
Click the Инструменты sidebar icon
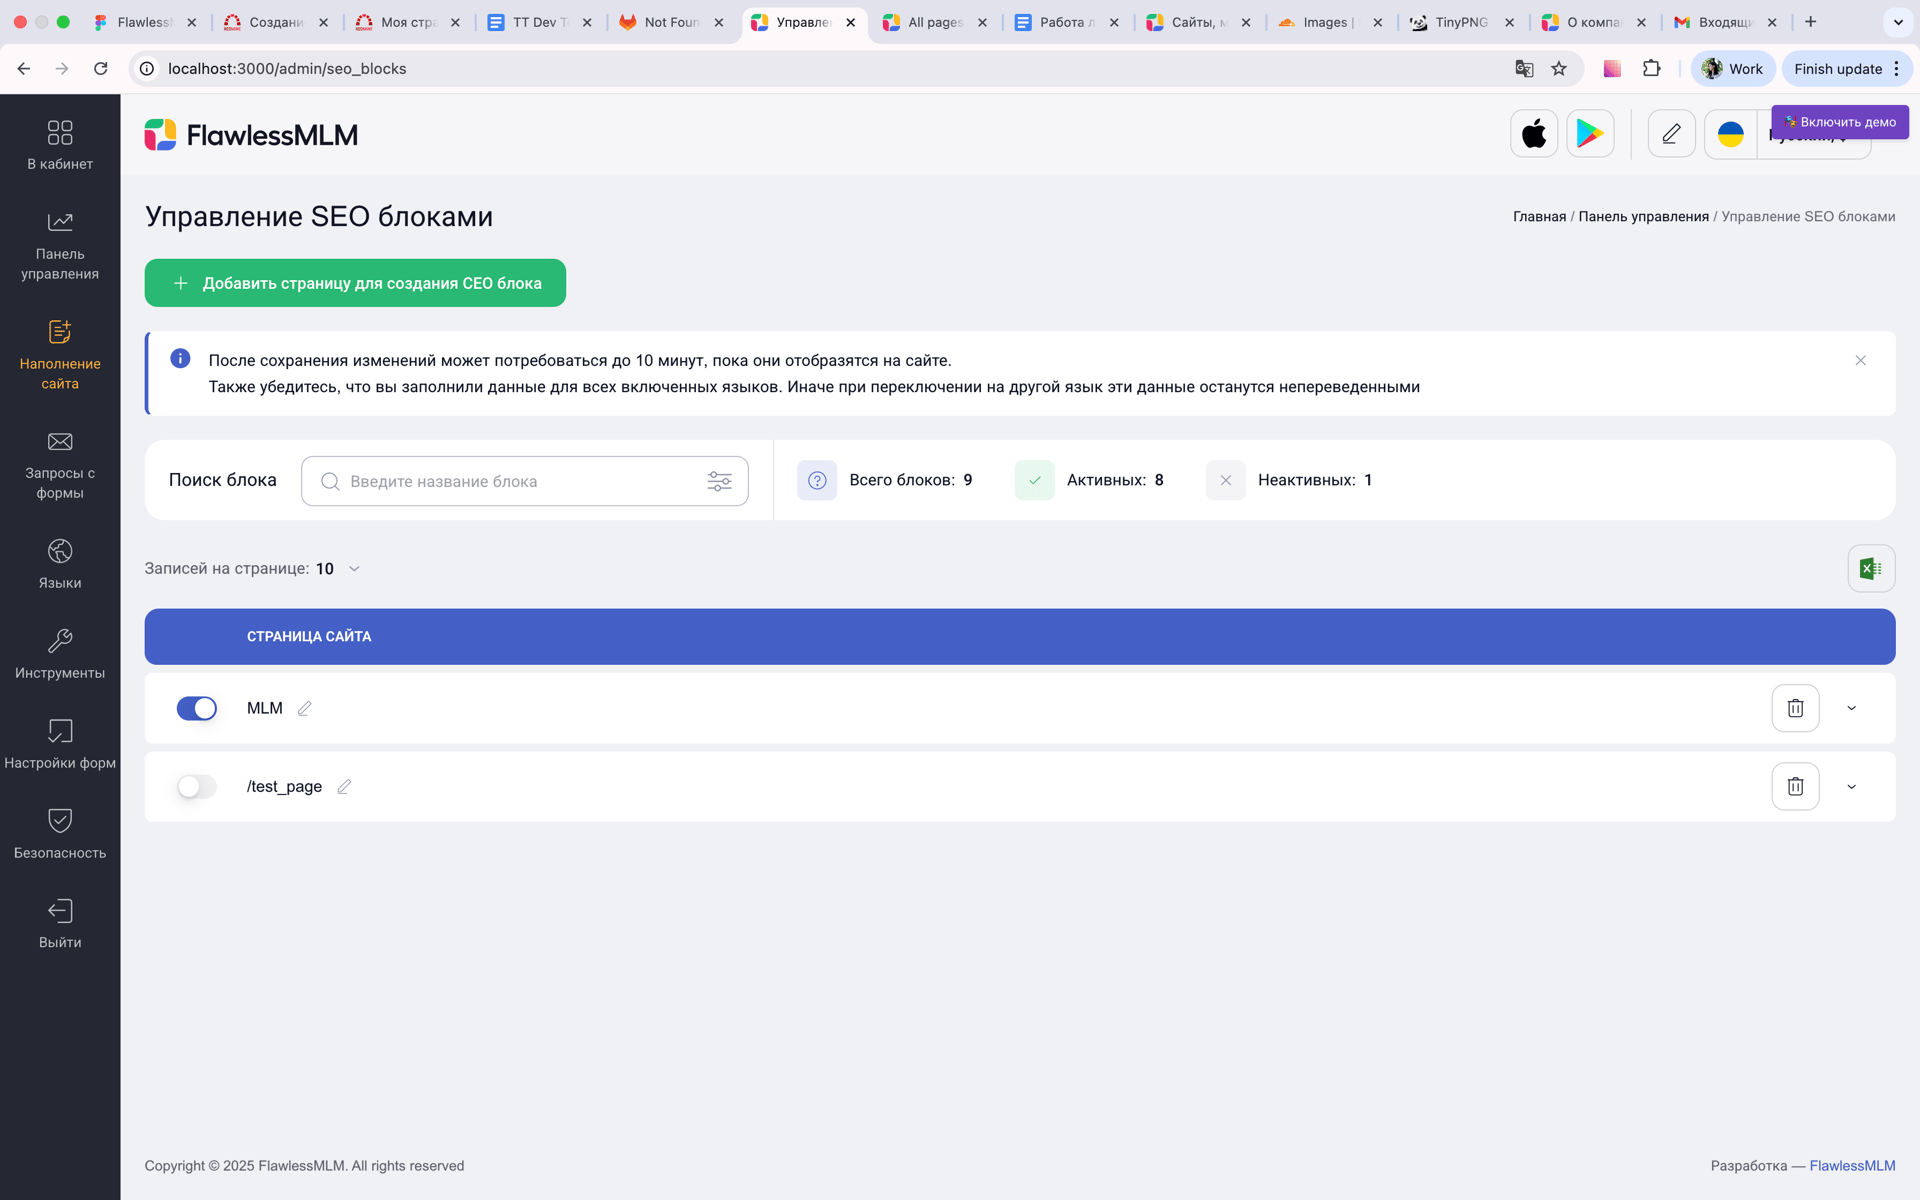click(x=60, y=652)
